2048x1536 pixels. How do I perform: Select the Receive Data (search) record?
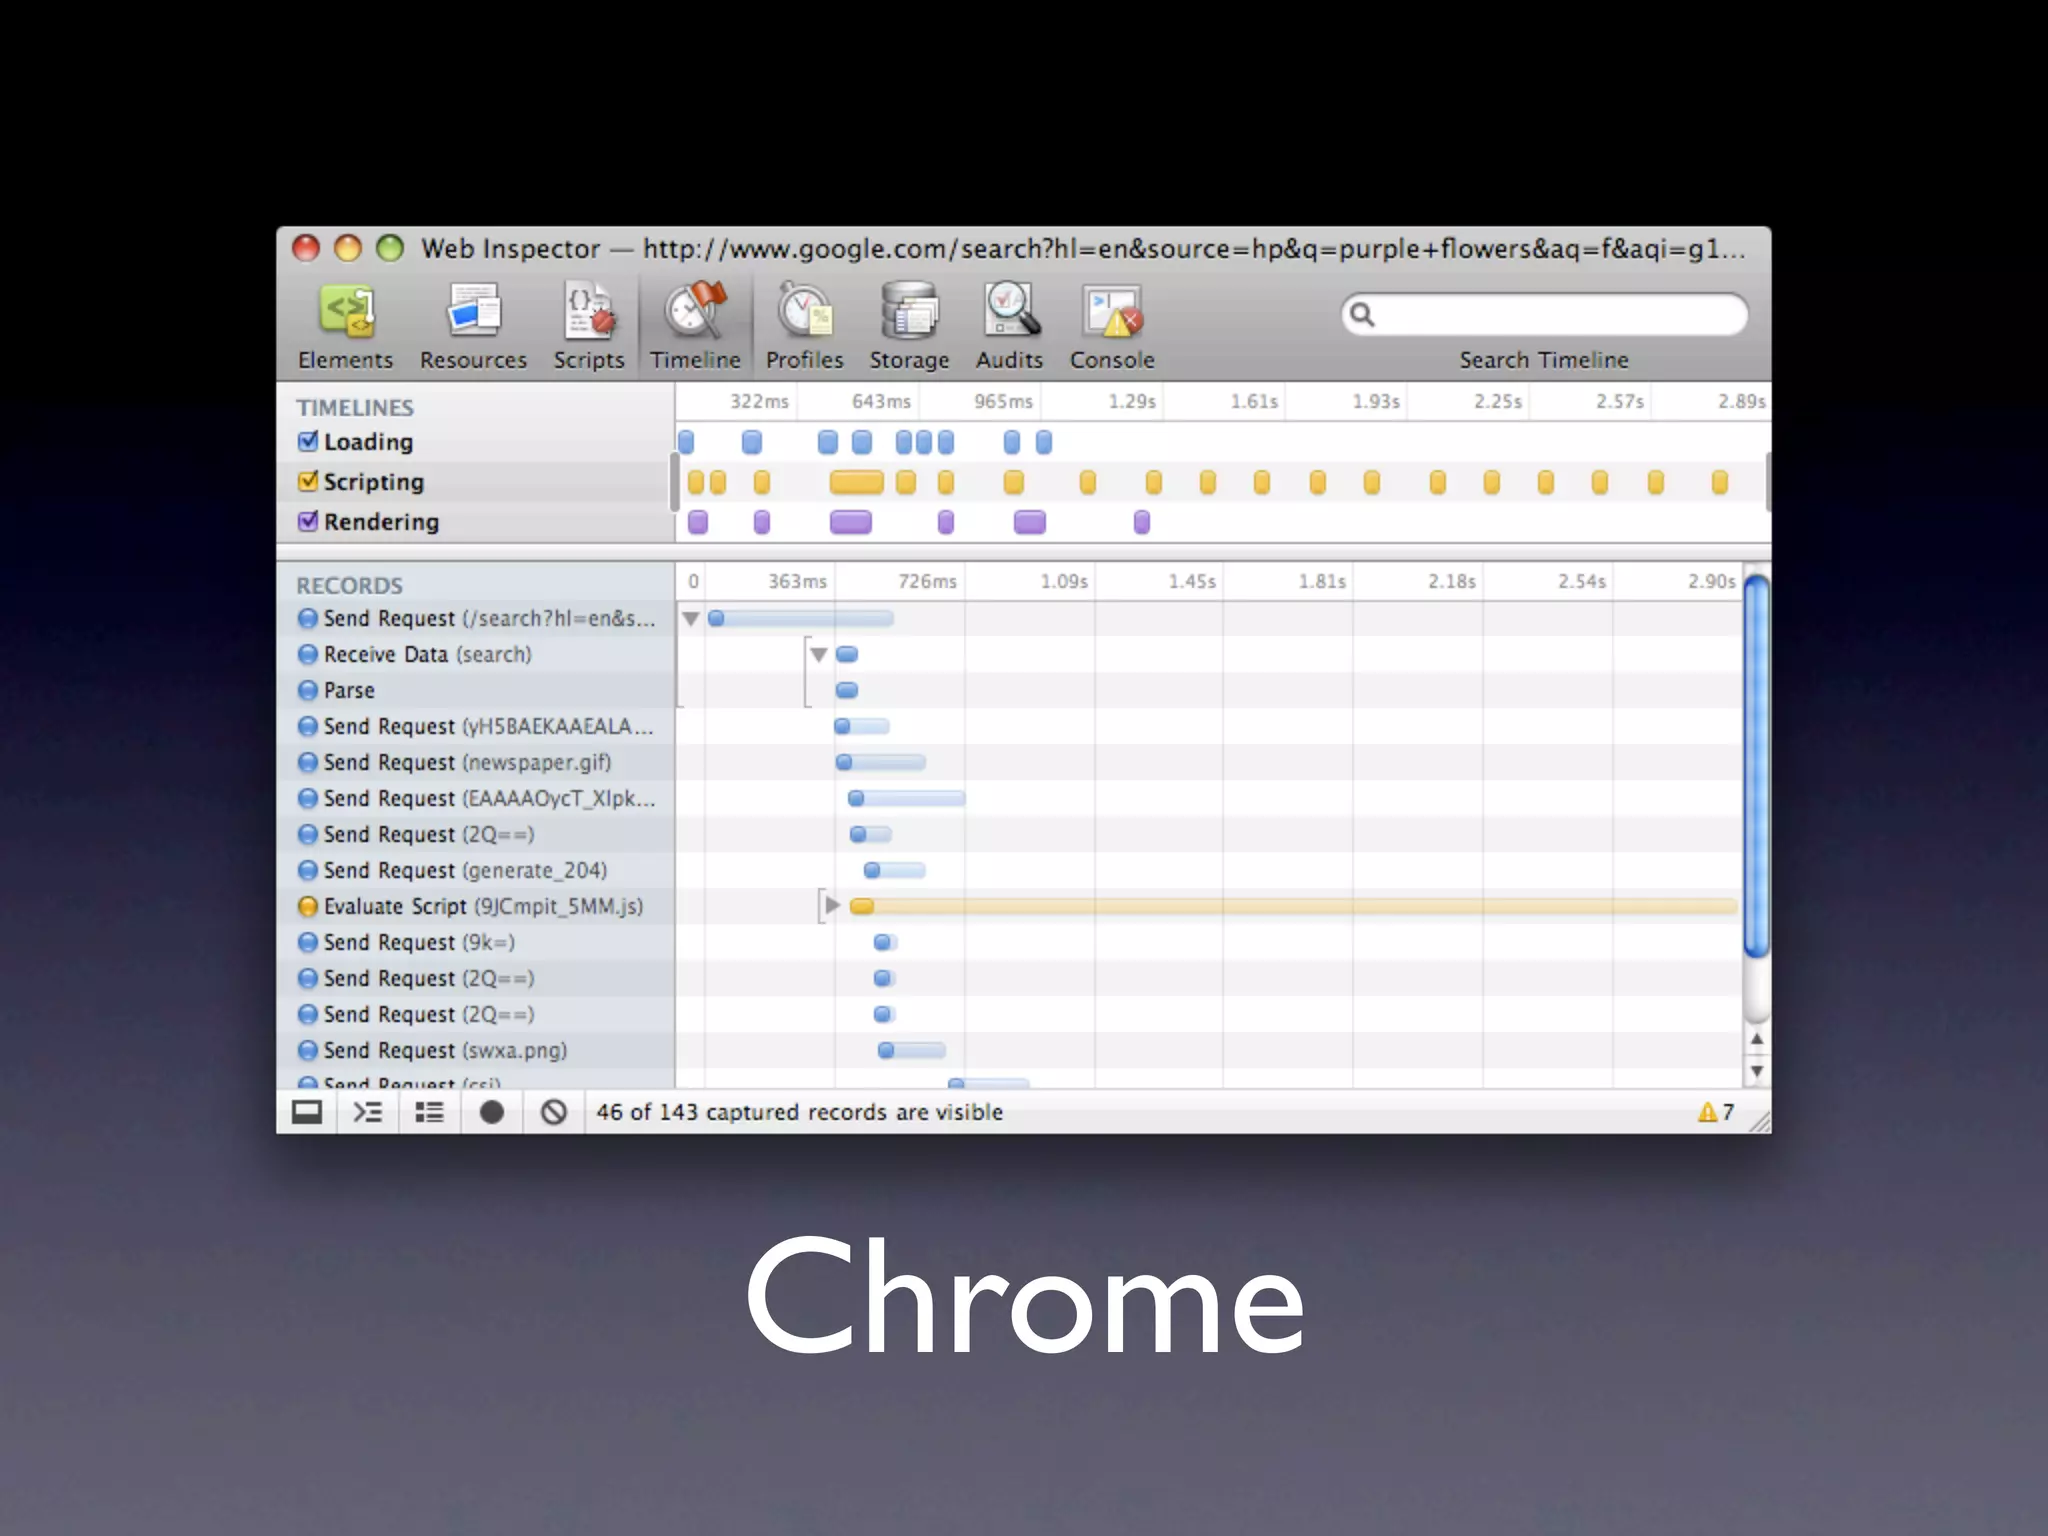pos(476,655)
